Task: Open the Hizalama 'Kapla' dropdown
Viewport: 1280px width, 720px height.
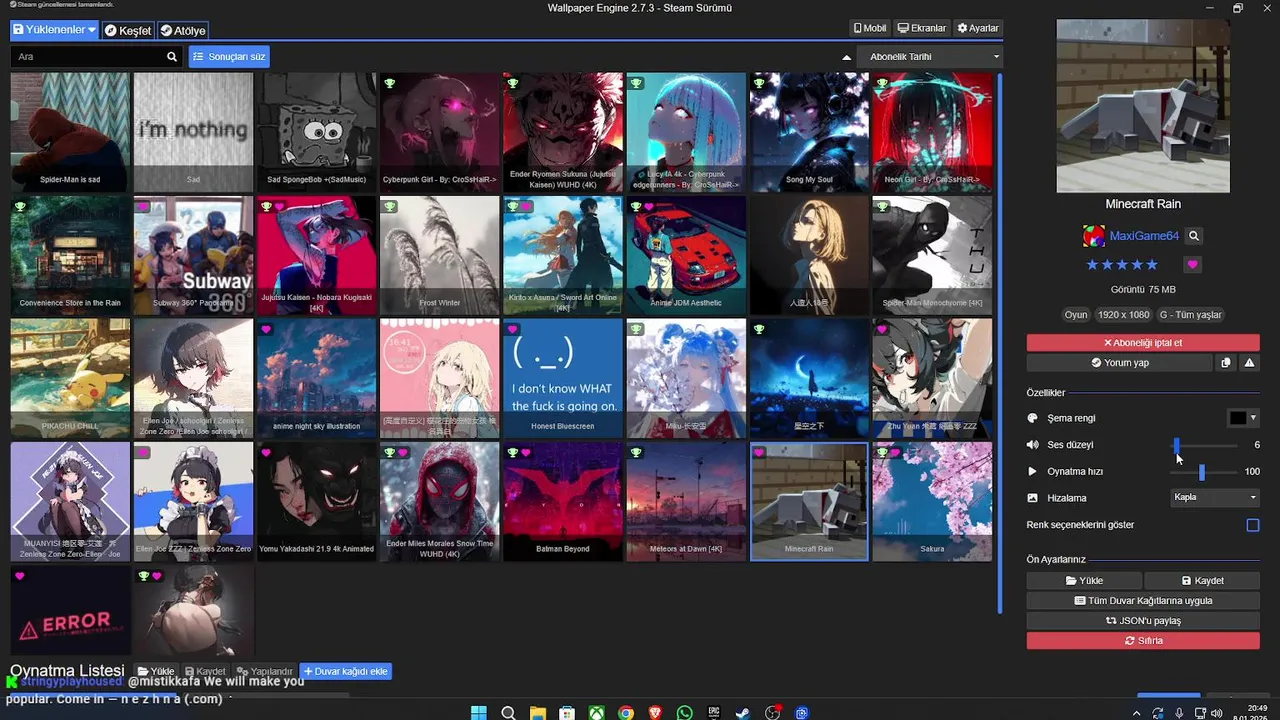Action: (1215, 497)
